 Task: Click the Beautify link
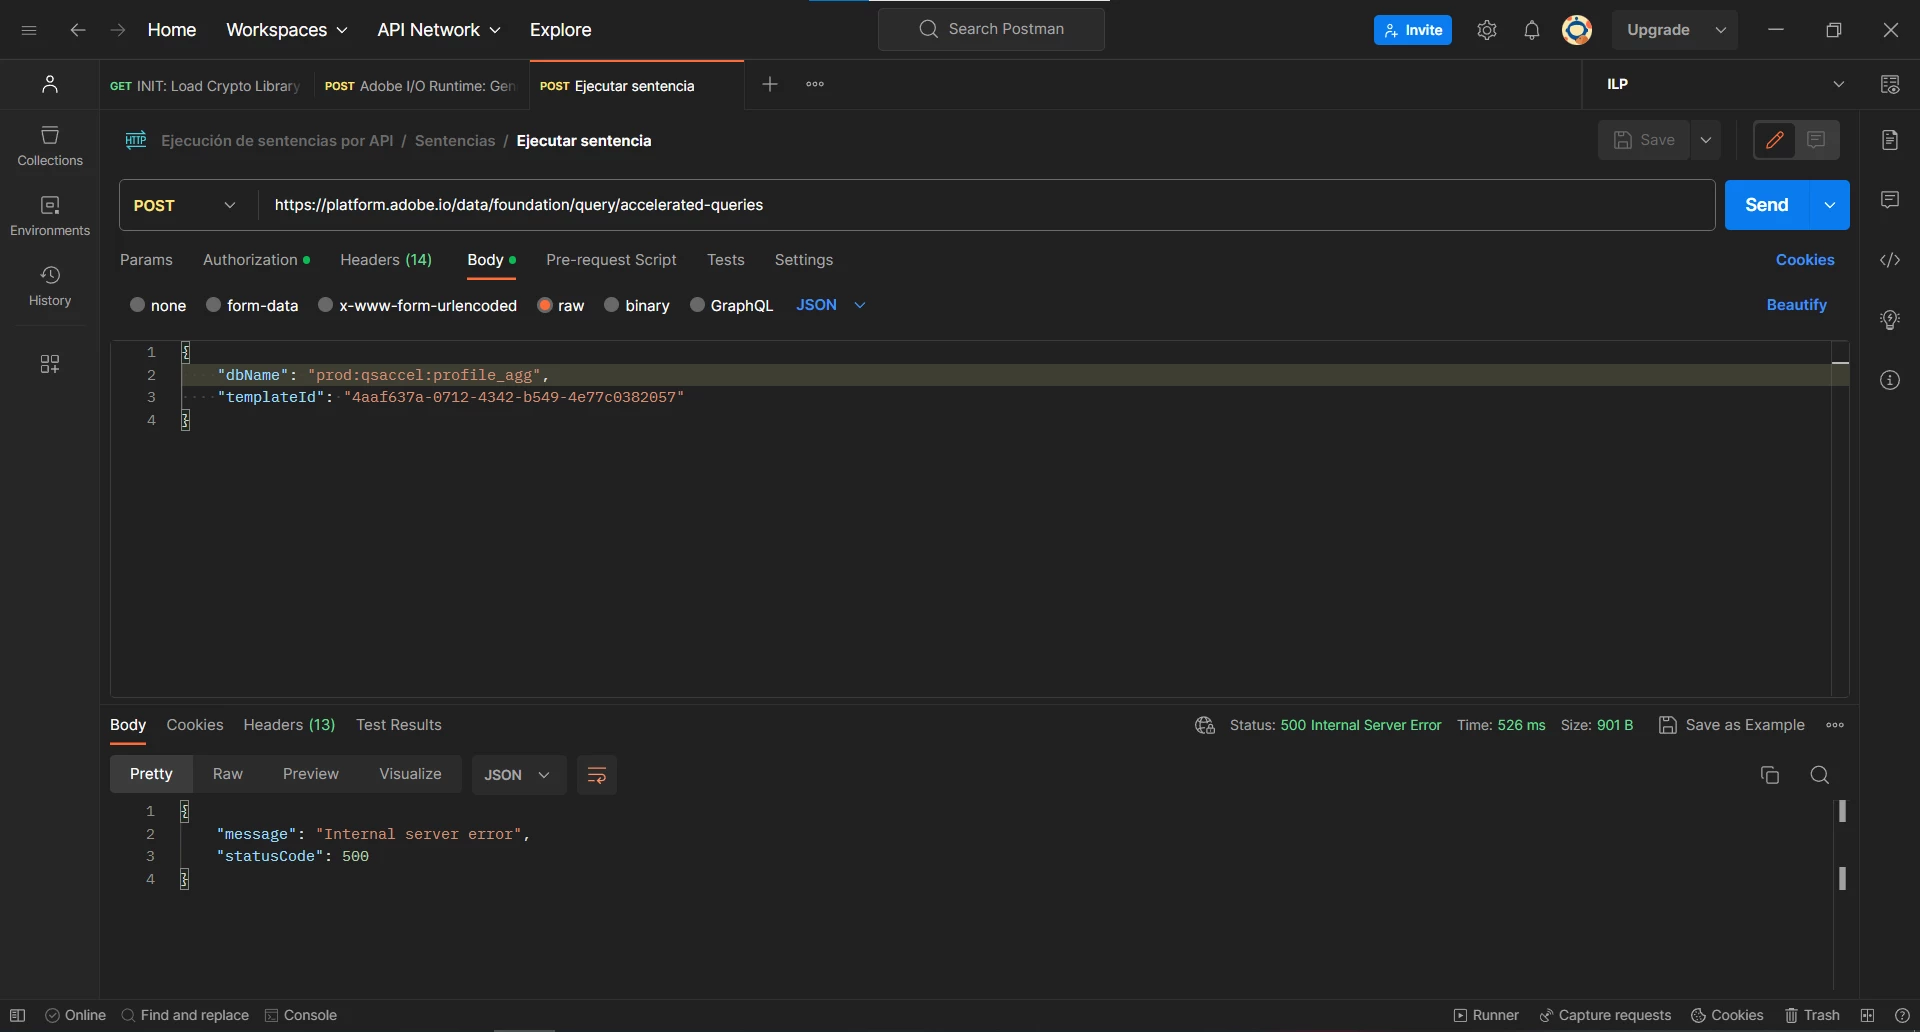click(x=1796, y=305)
